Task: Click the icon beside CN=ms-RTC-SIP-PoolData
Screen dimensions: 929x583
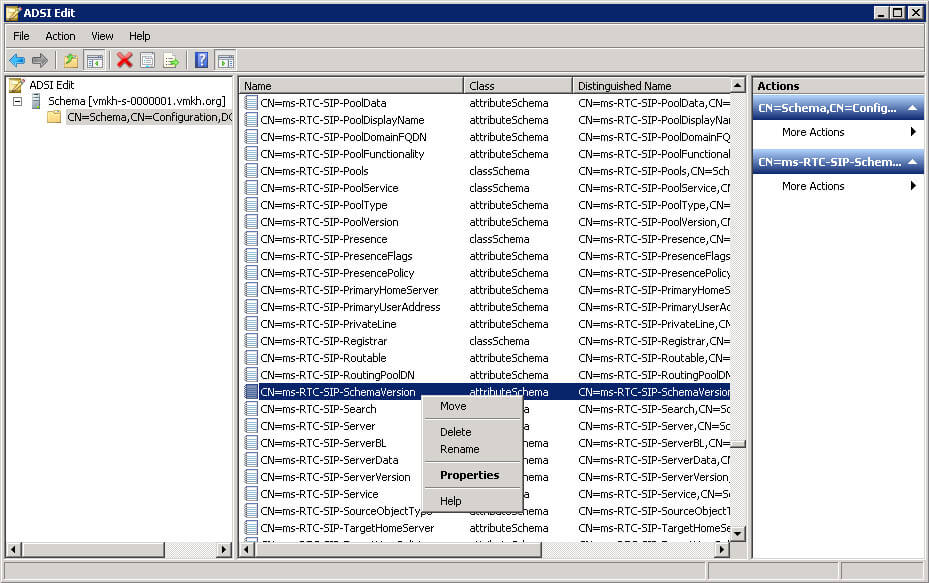Action: (x=251, y=103)
